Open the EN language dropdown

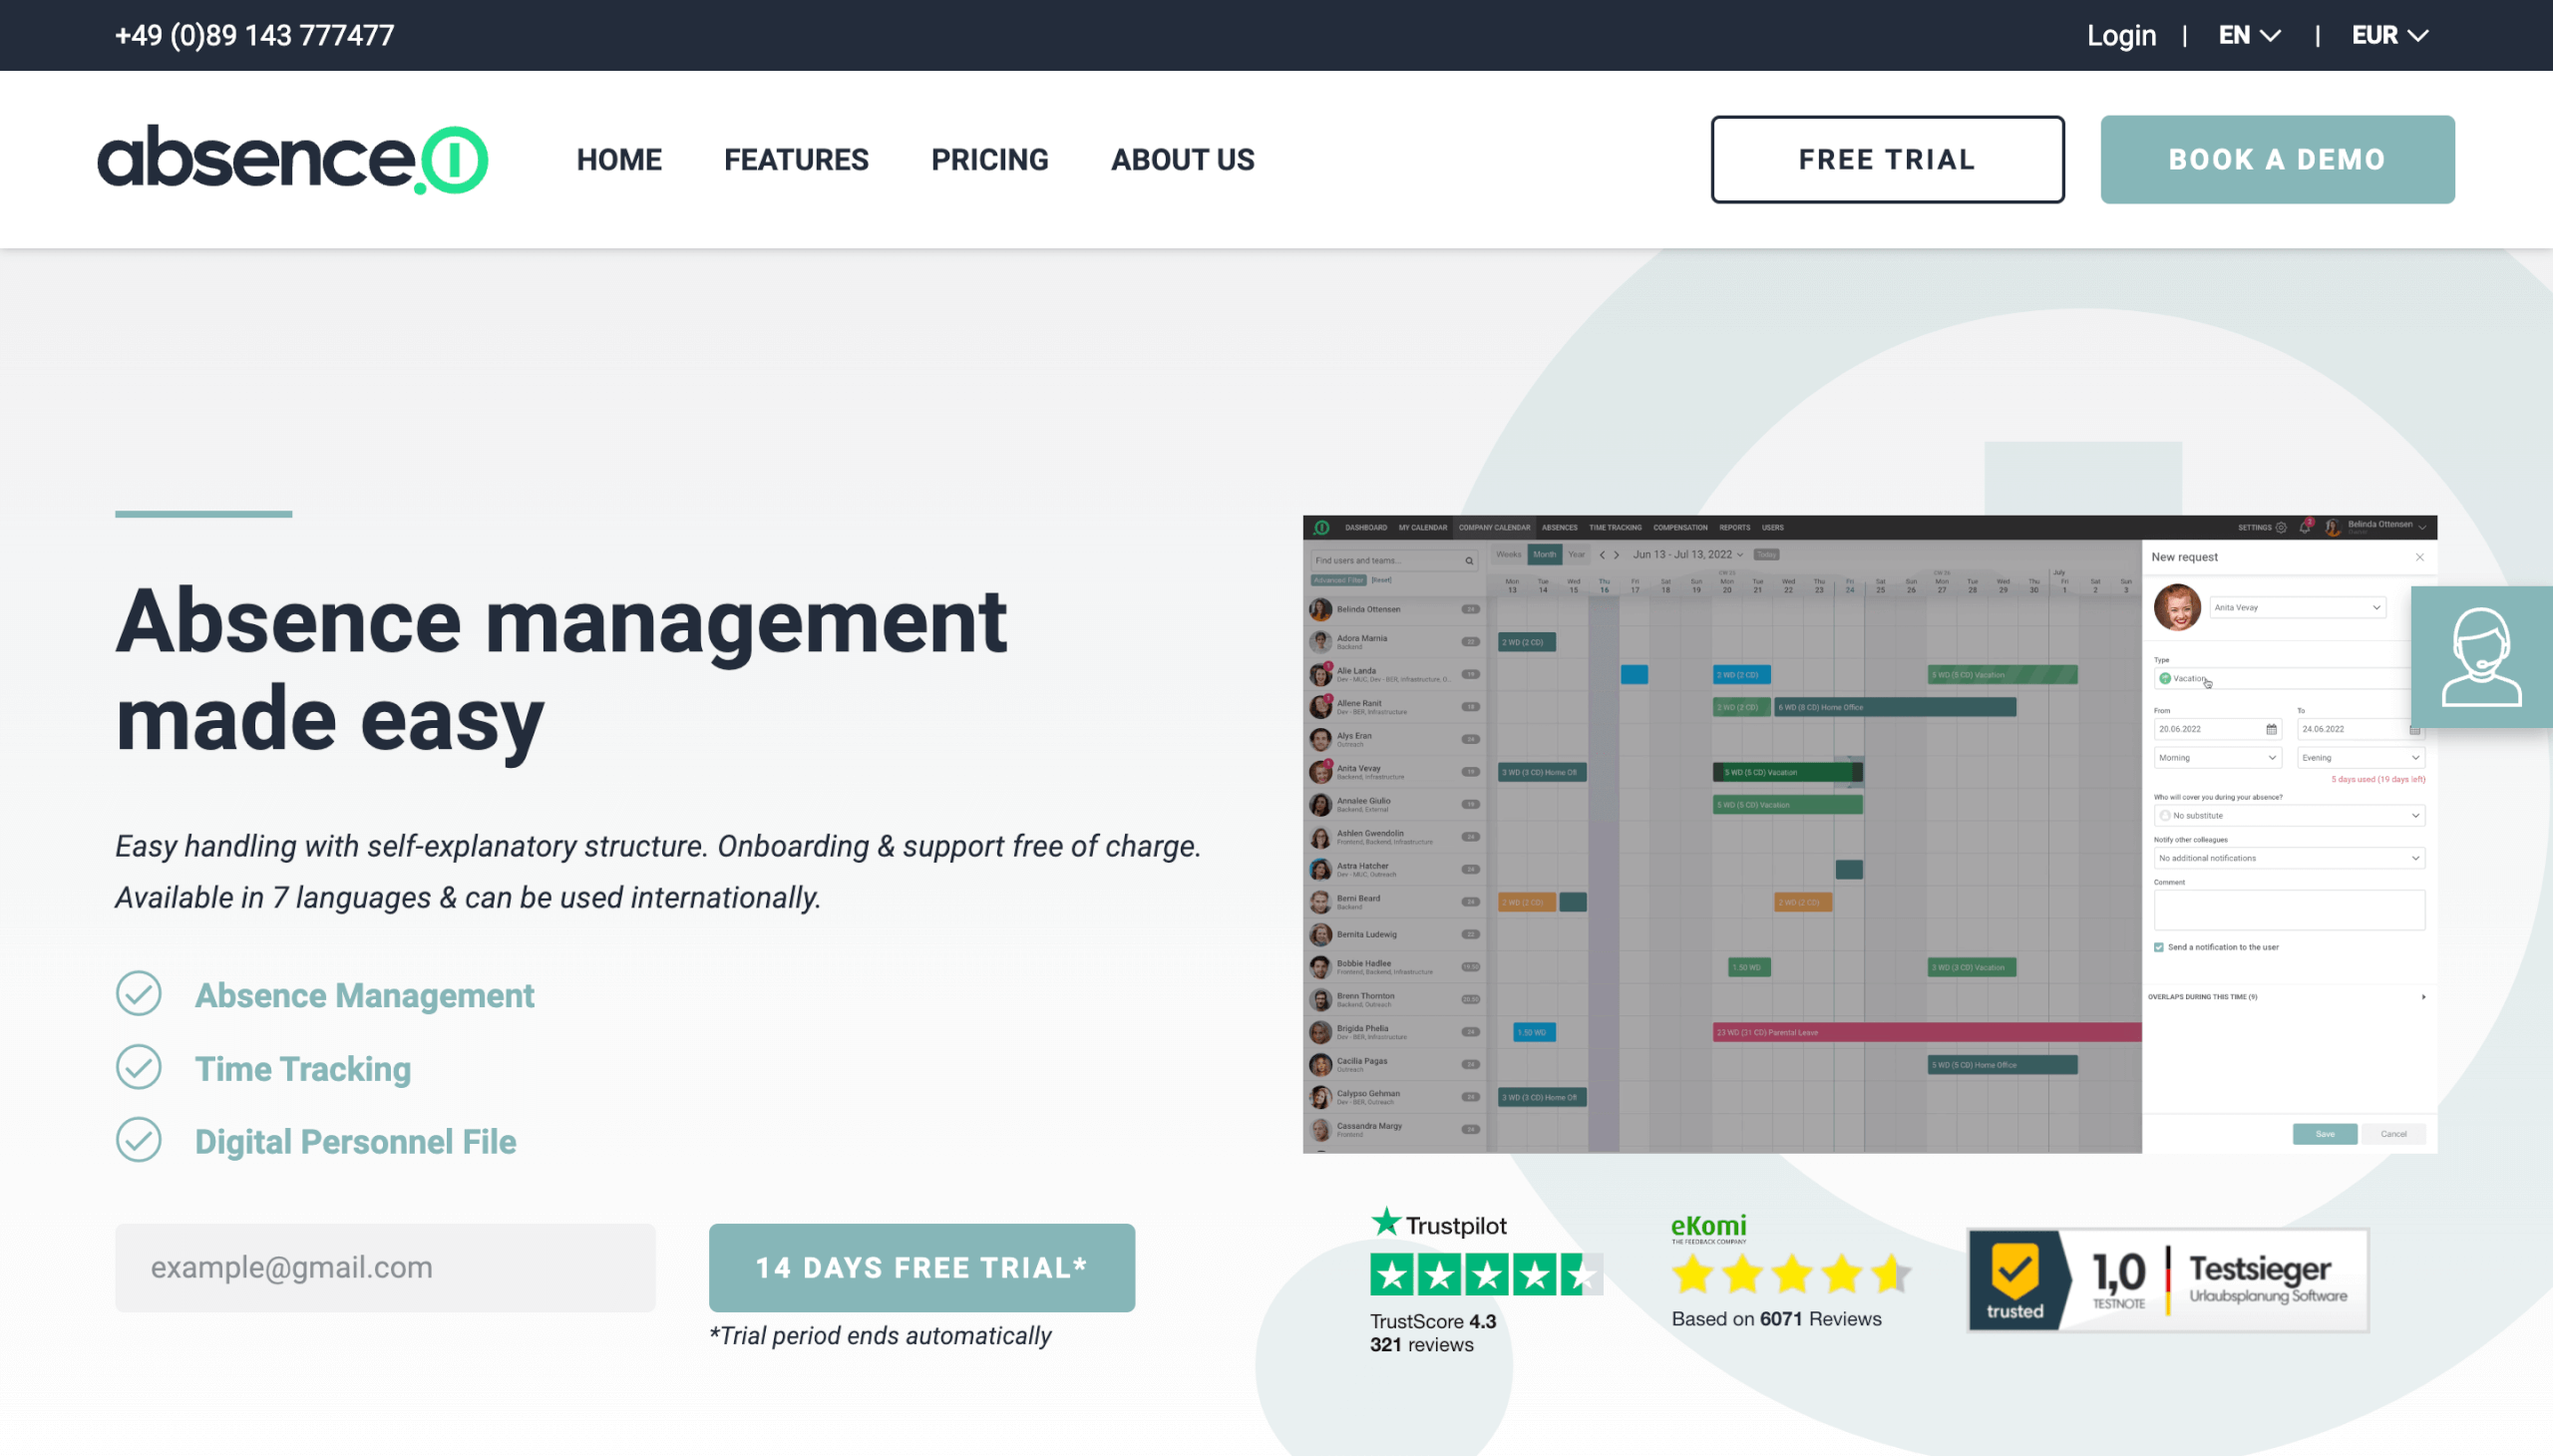[x=2249, y=35]
